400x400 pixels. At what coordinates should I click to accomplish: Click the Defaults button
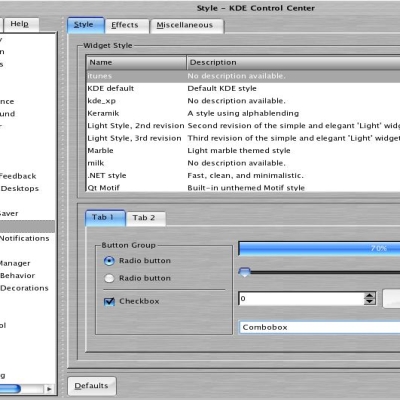92,386
